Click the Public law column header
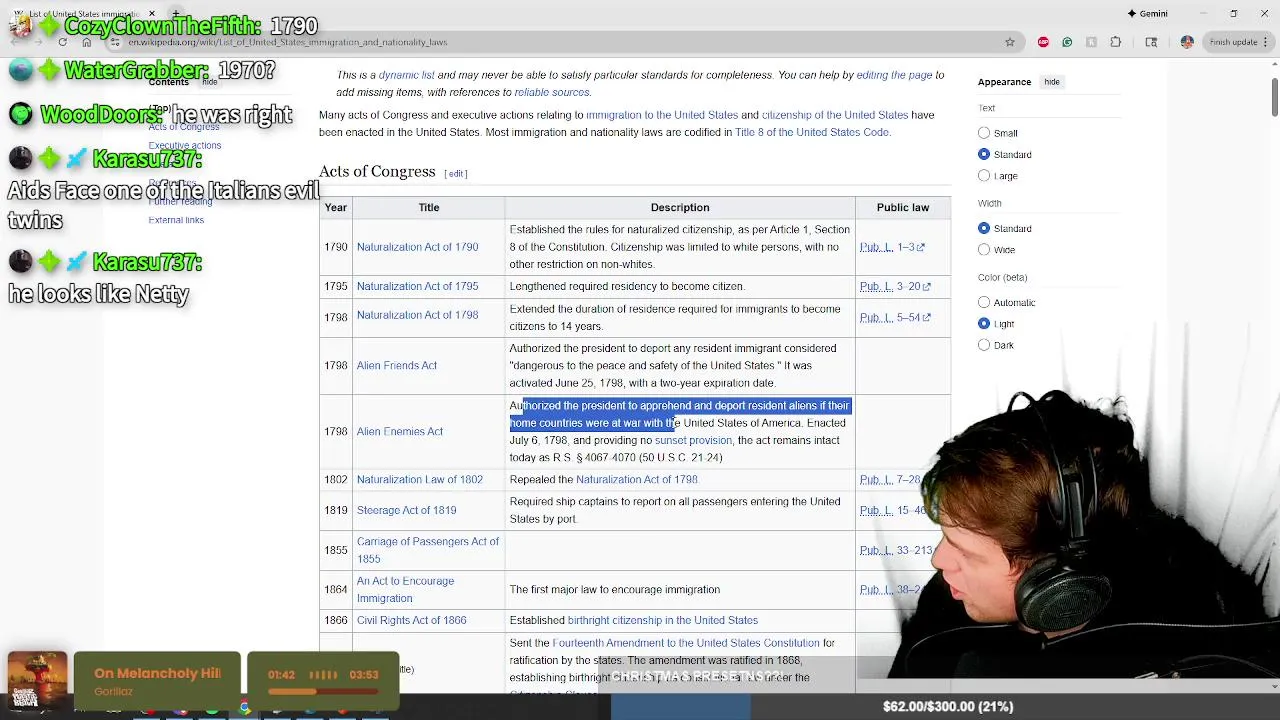The image size is (1280, 720). pyautogui.click(x=903, y=207)
